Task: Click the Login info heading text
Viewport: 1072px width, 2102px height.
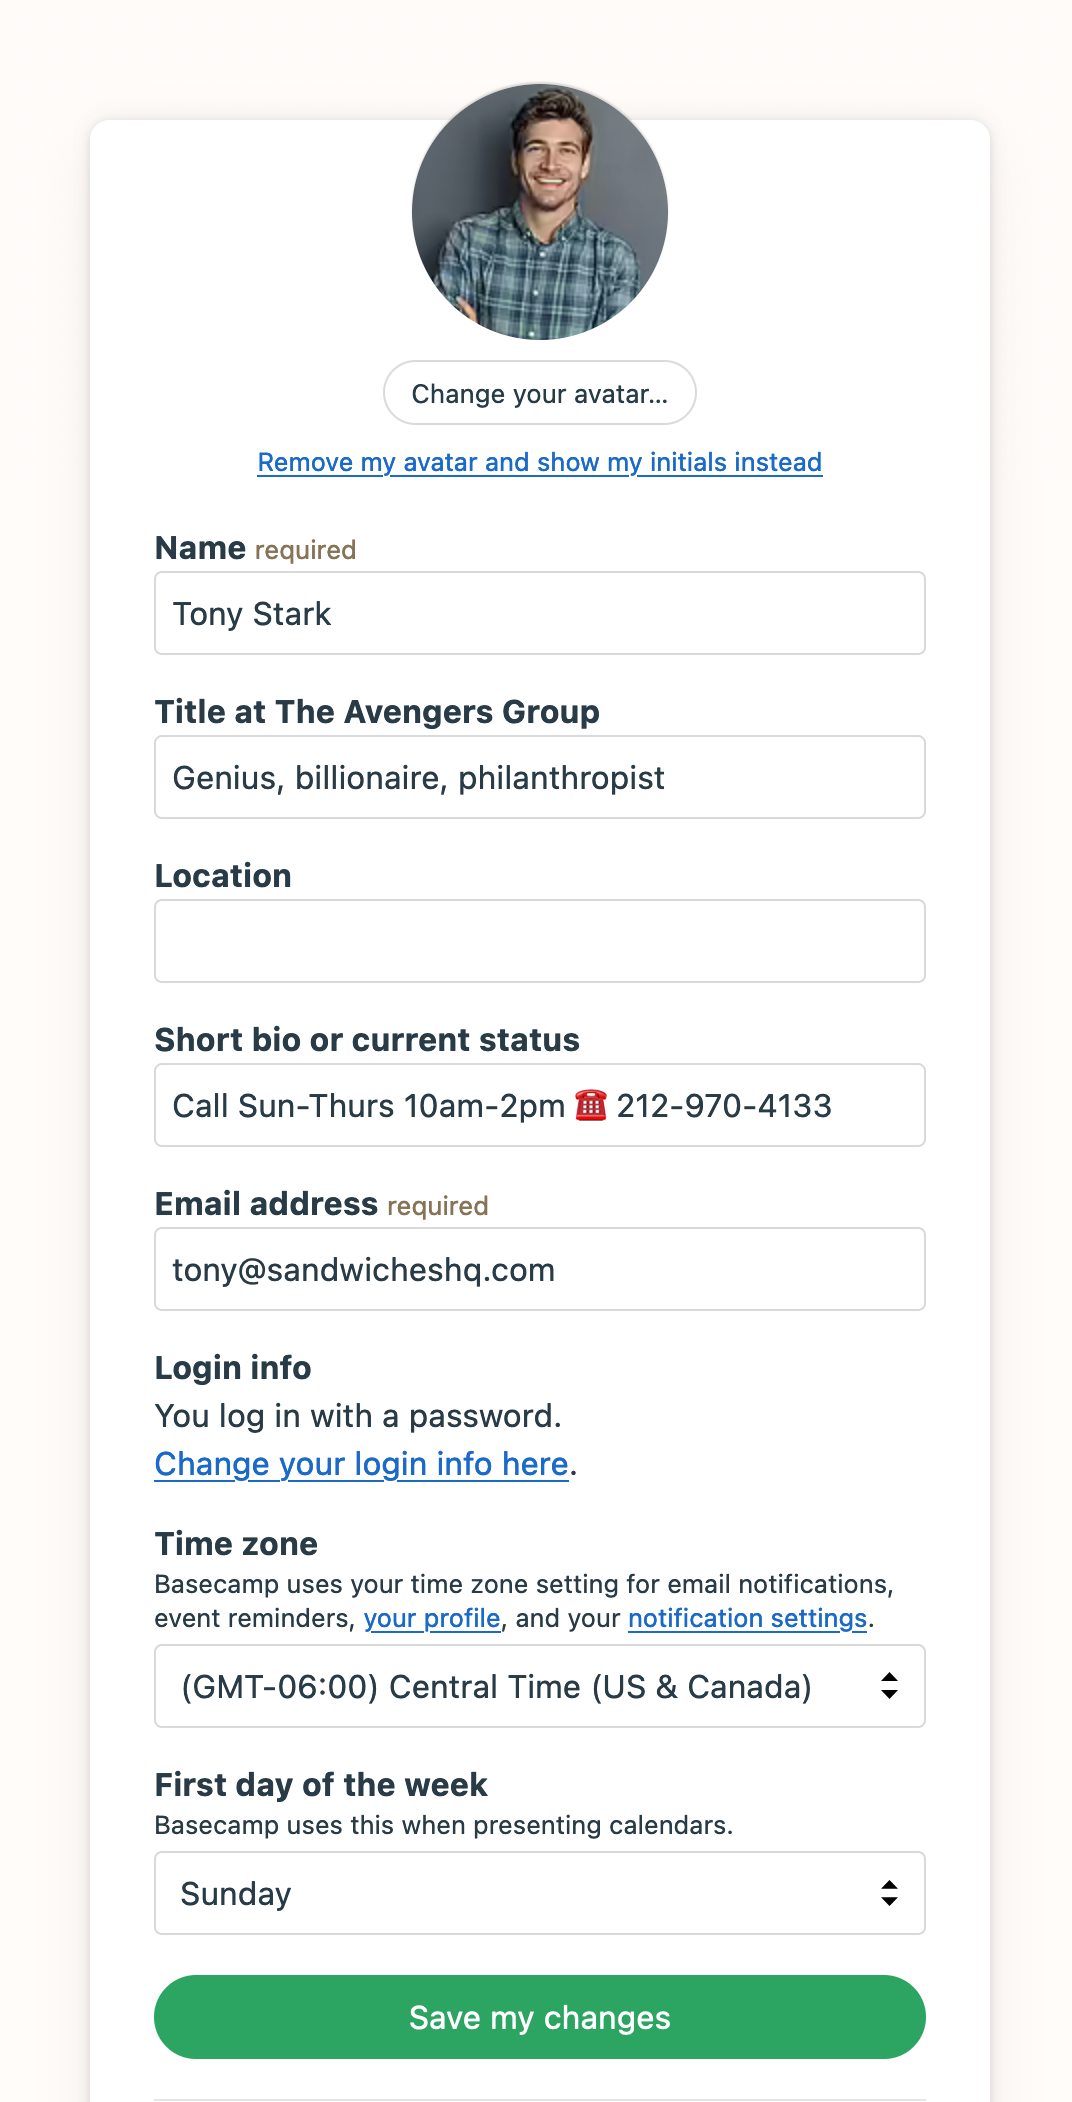Action: pyautogui.click(x=232, y=1367)
